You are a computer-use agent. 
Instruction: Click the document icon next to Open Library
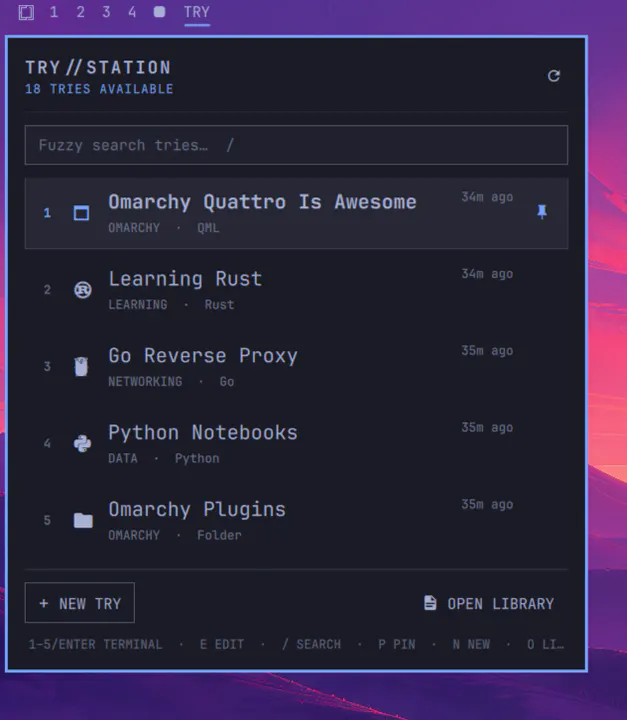(430, 603)
